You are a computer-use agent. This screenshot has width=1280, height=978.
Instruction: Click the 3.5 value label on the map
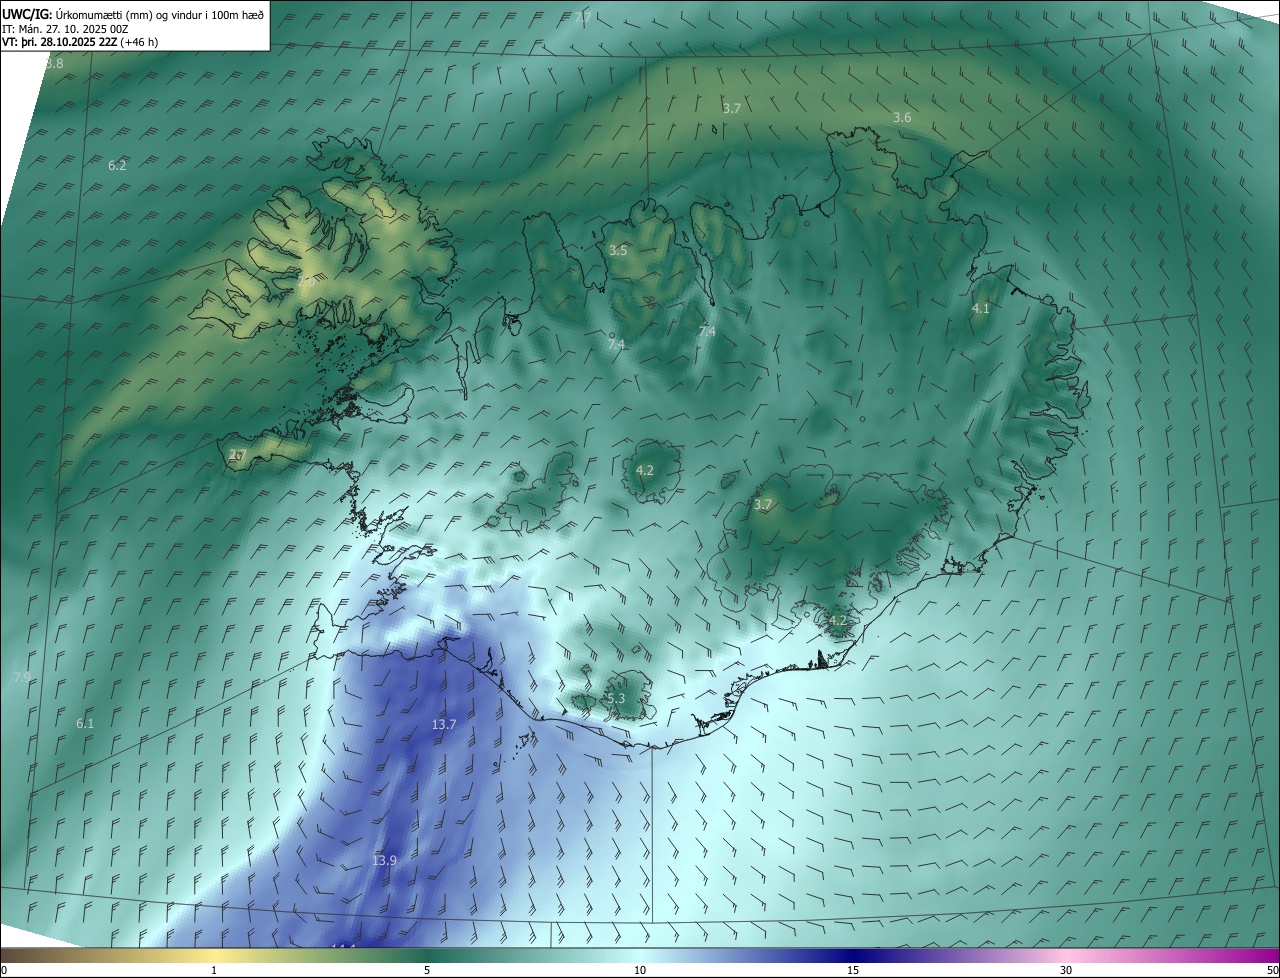click(618, 250)
